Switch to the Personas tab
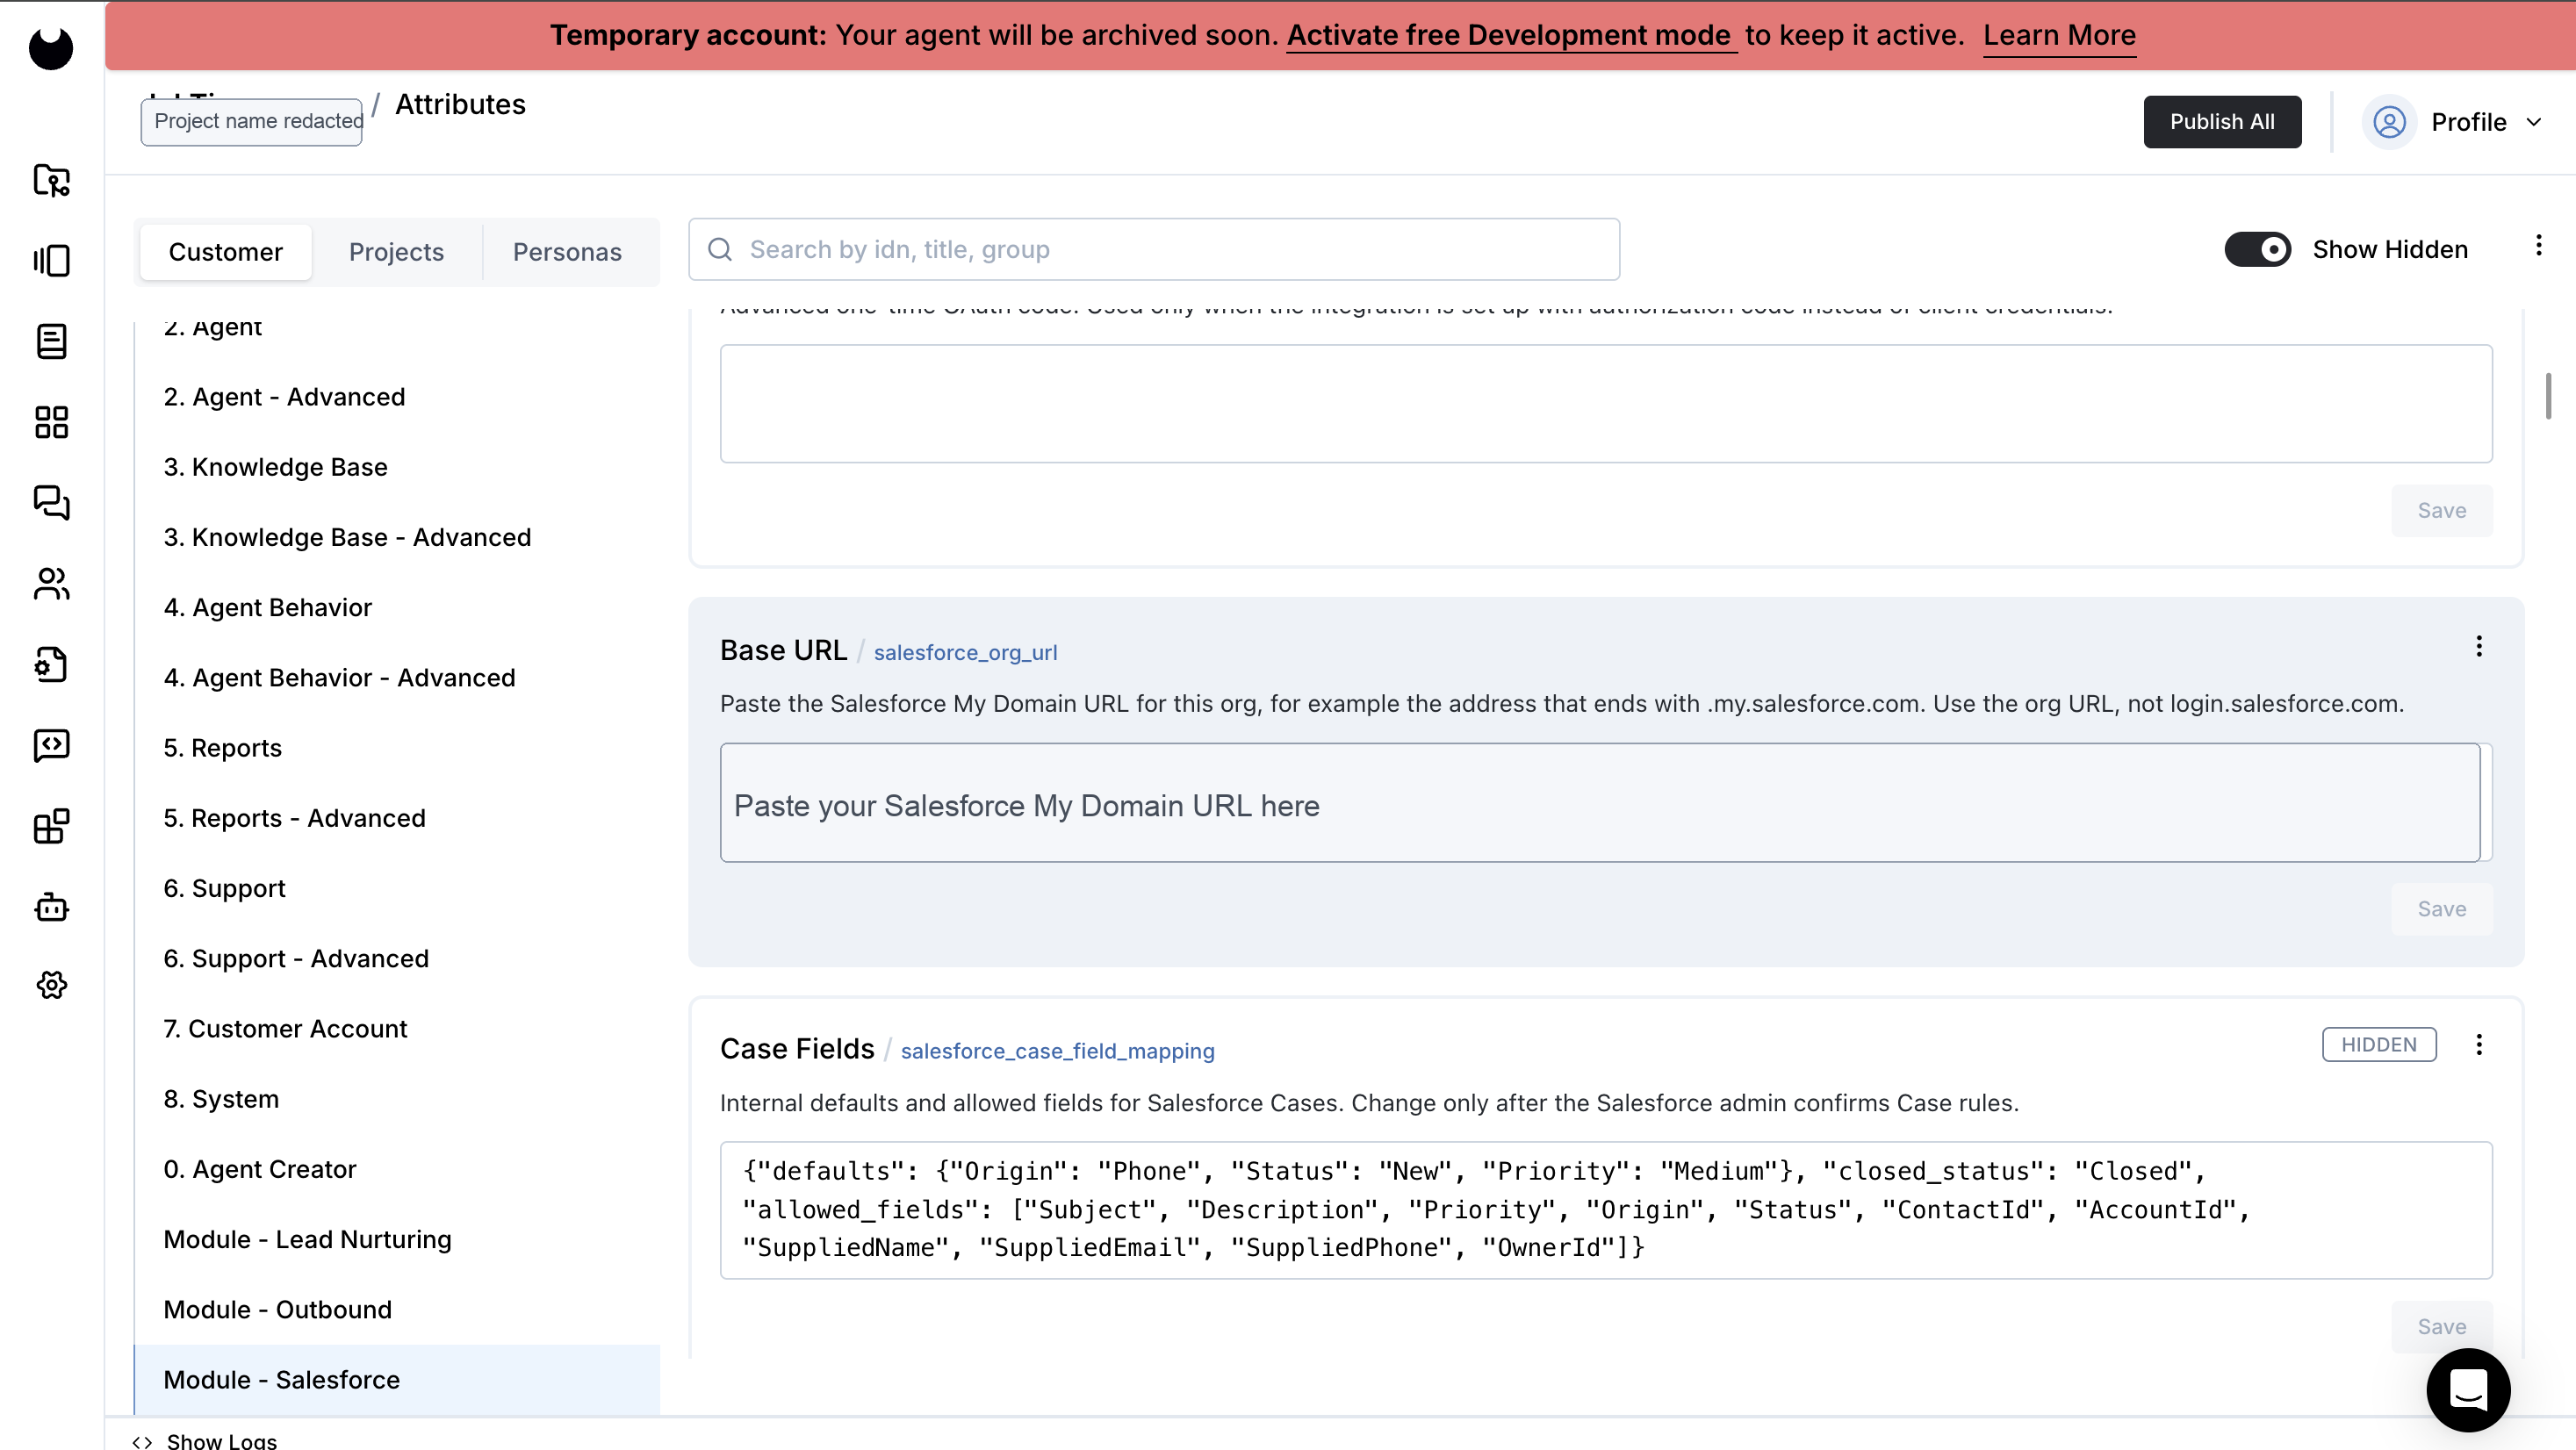The height and width of the screenshot is (1450, 2576). [x=567, y=252]
